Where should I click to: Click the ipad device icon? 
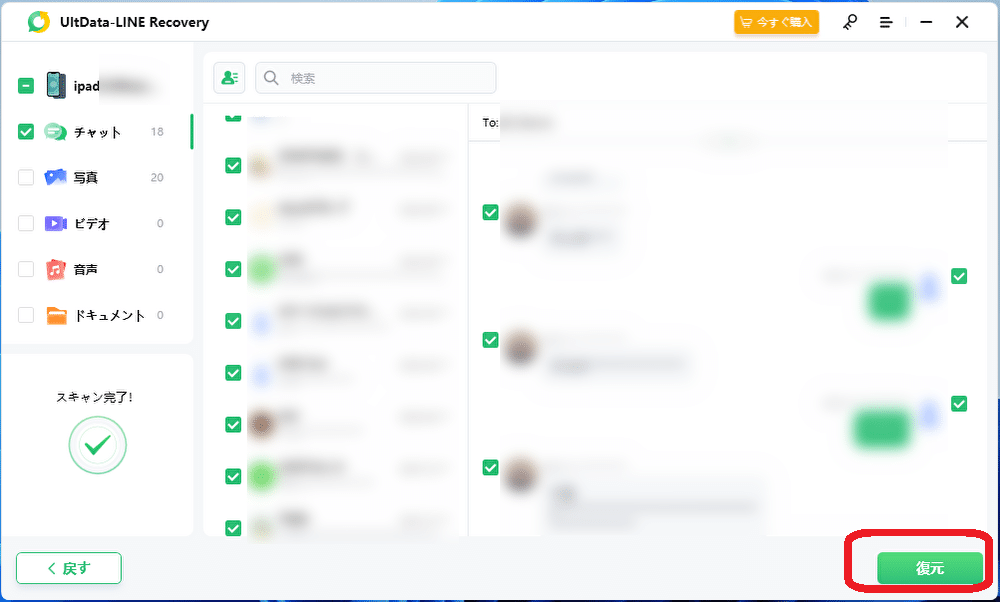click(x=56, y=85)
